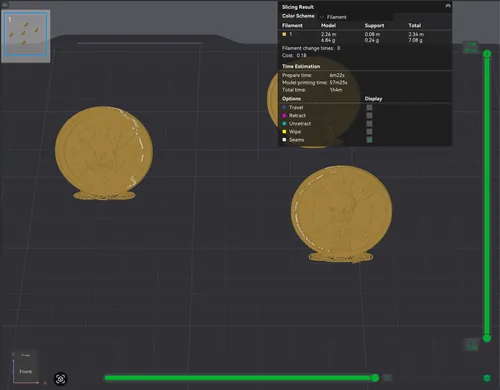Click the vertical layer slider bottom handle
Image resolution: width=500 pixels, height=390 pixels.
pos(487,339)
